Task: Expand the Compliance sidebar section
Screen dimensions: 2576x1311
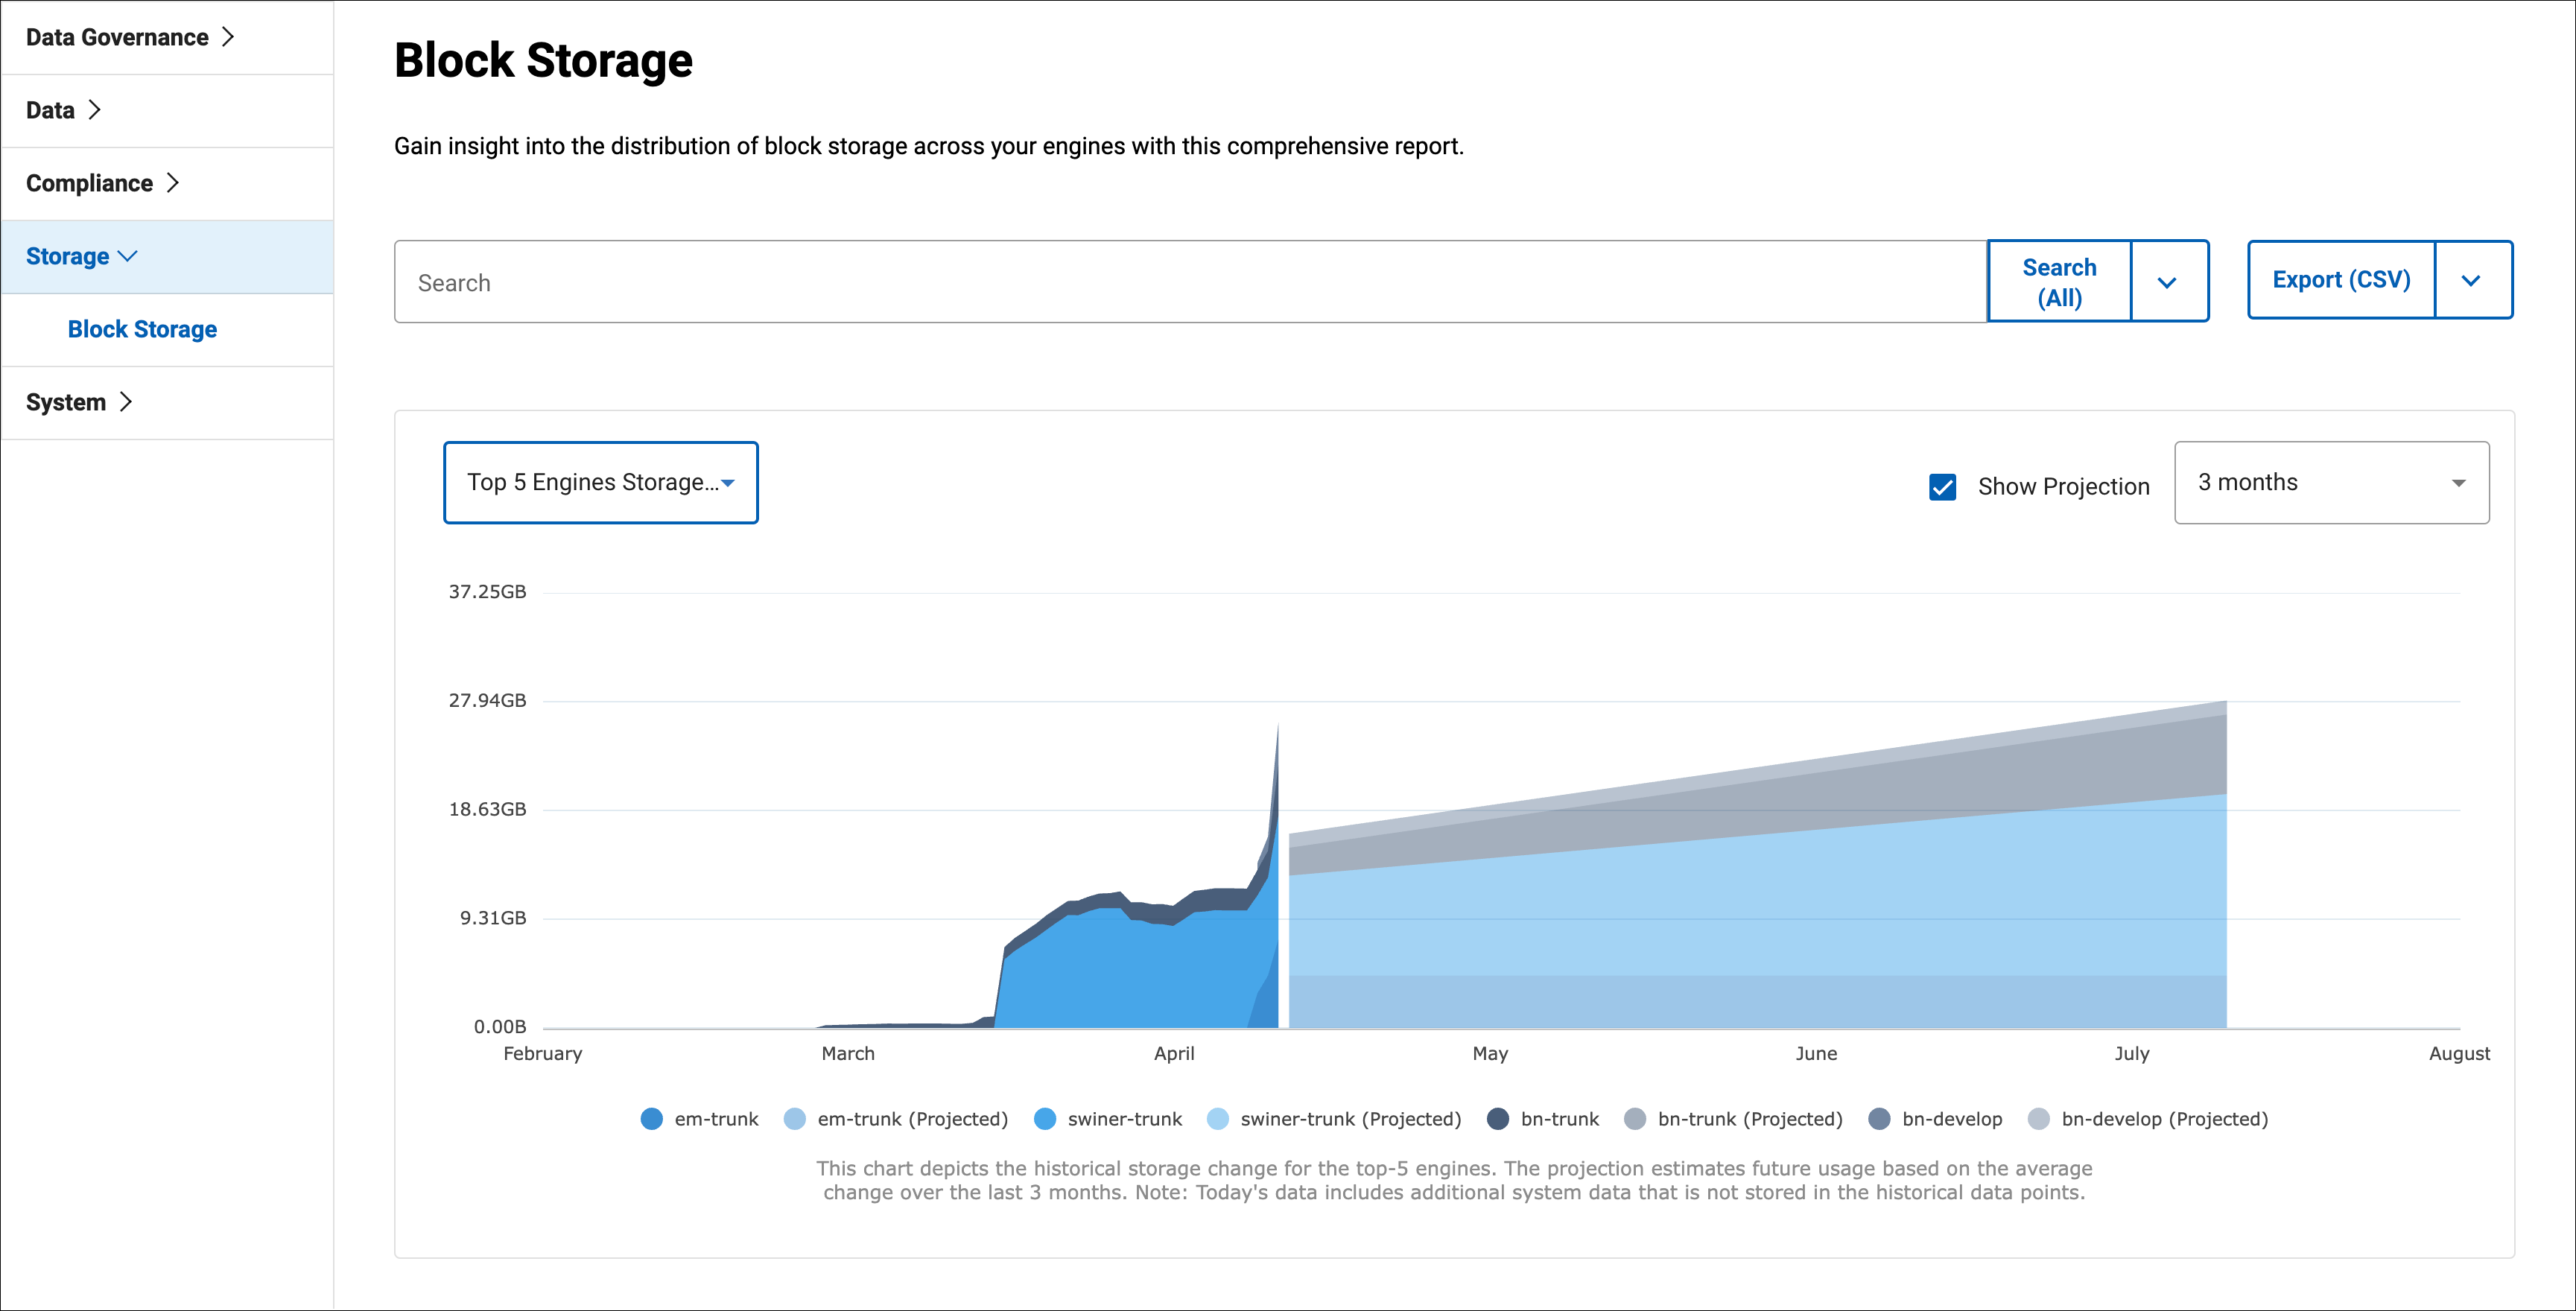Action: click(x=102, y=183)
